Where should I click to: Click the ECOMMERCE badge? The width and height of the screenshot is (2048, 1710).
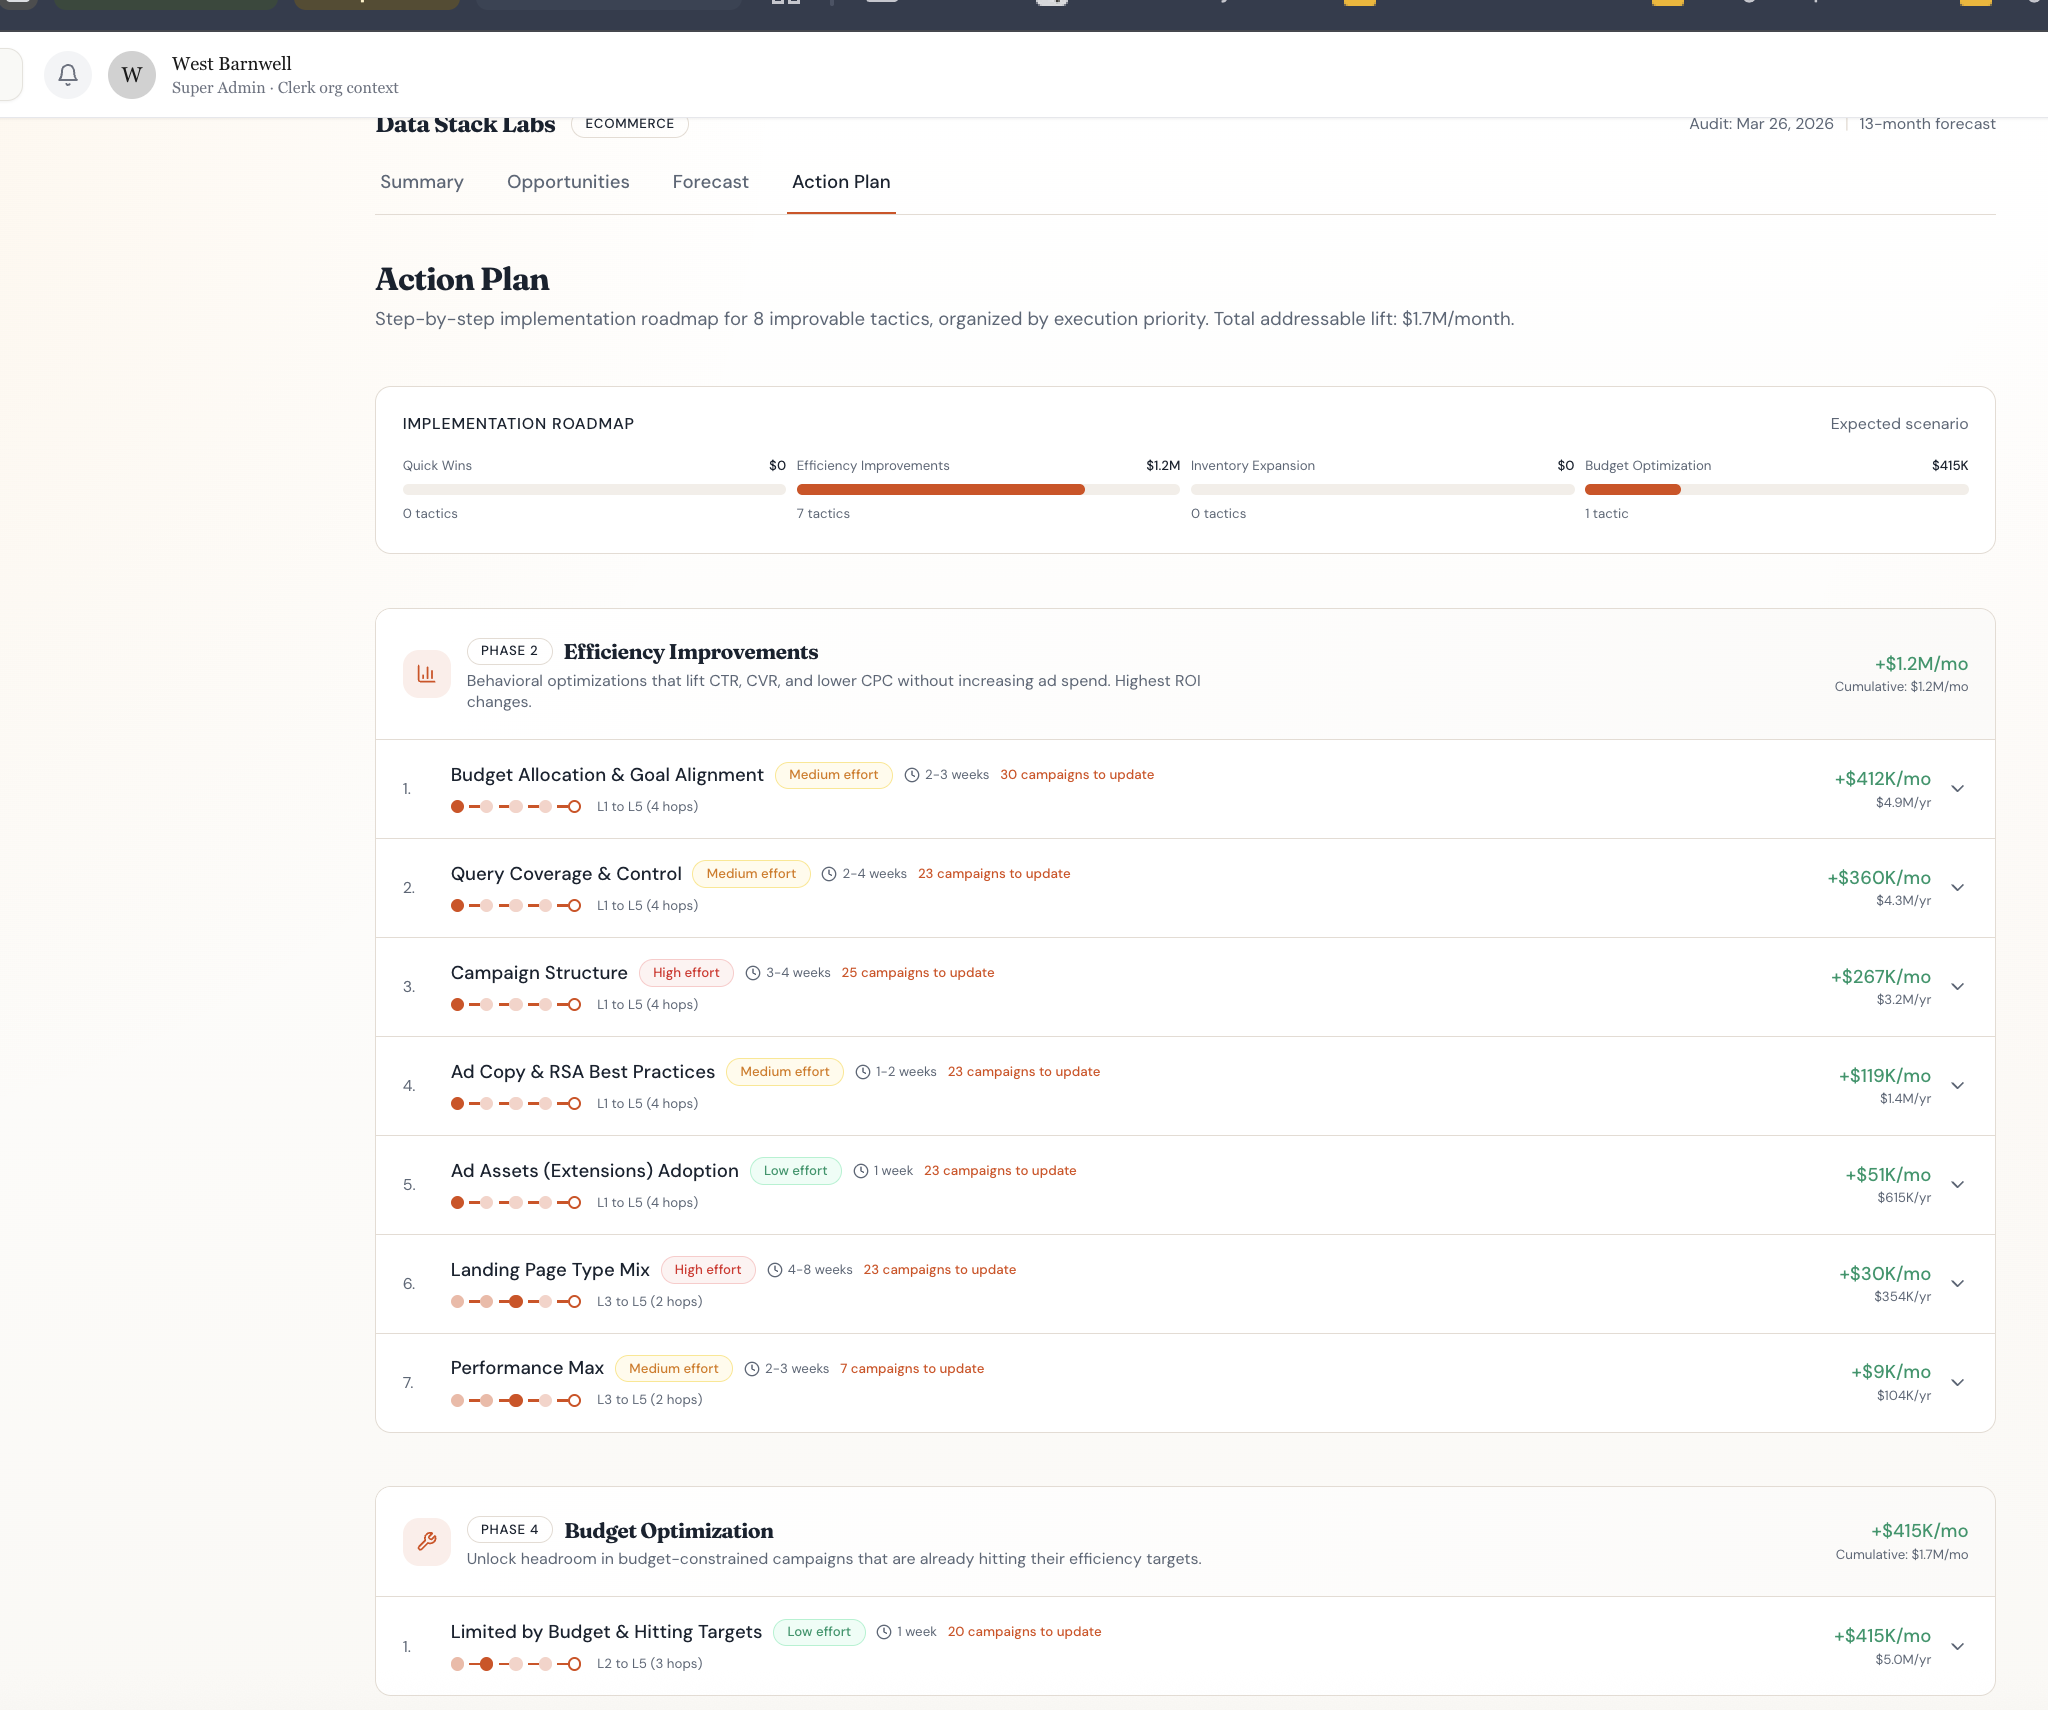630,124
